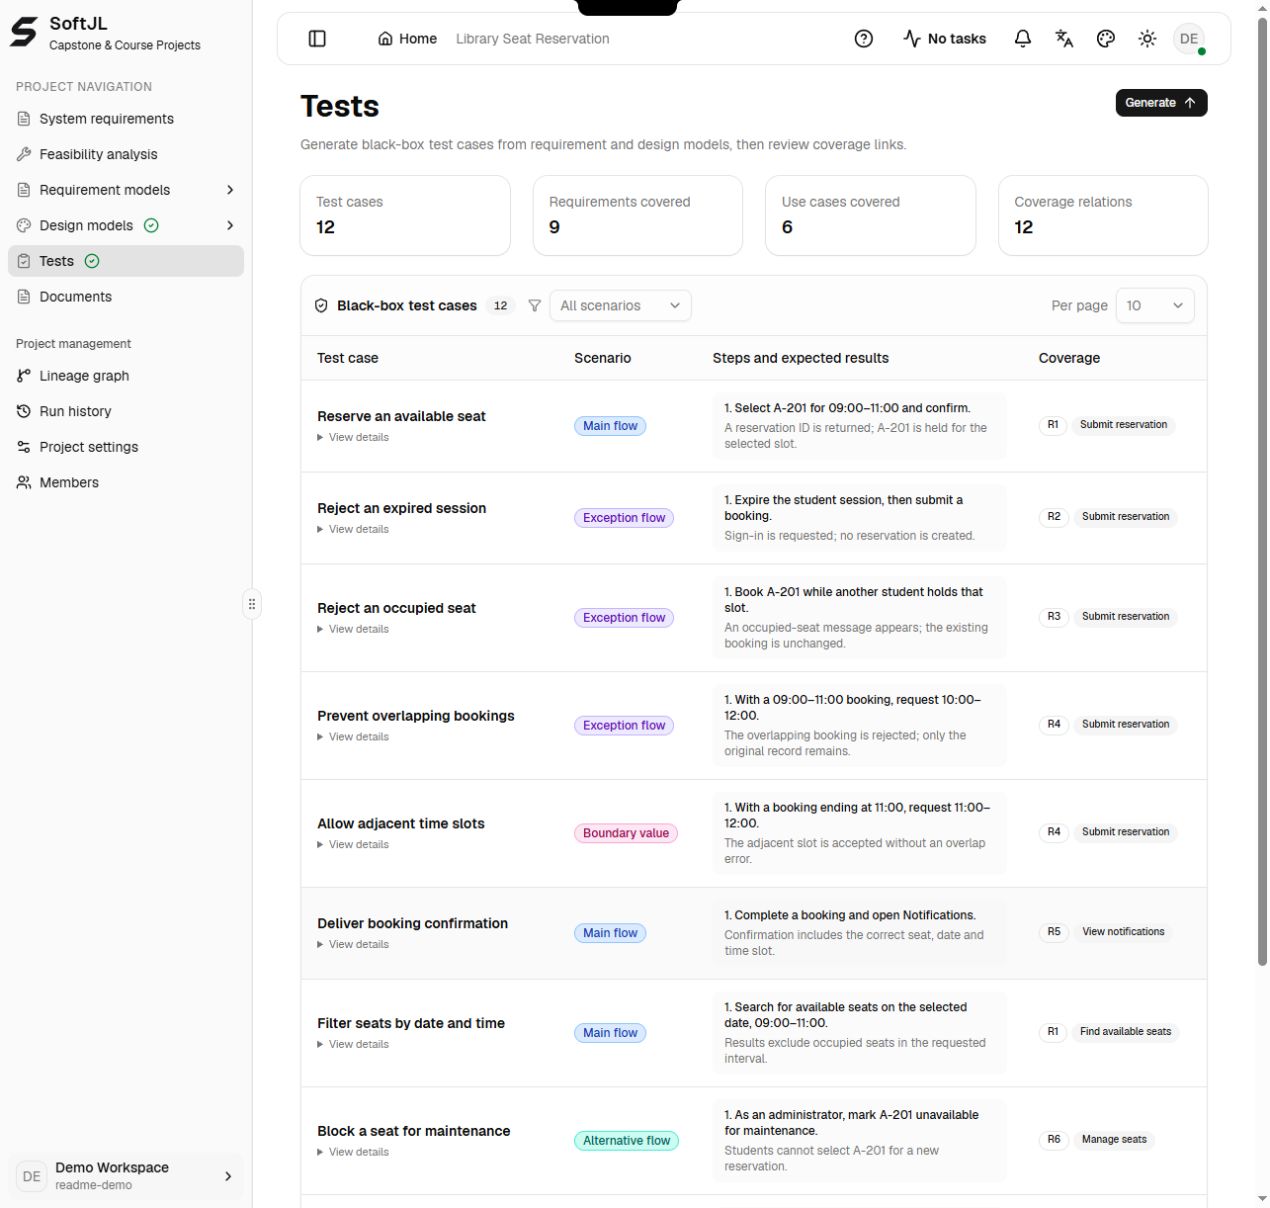Open Members page
The width and height of the screenshot is (1270, 1208).
126,483
